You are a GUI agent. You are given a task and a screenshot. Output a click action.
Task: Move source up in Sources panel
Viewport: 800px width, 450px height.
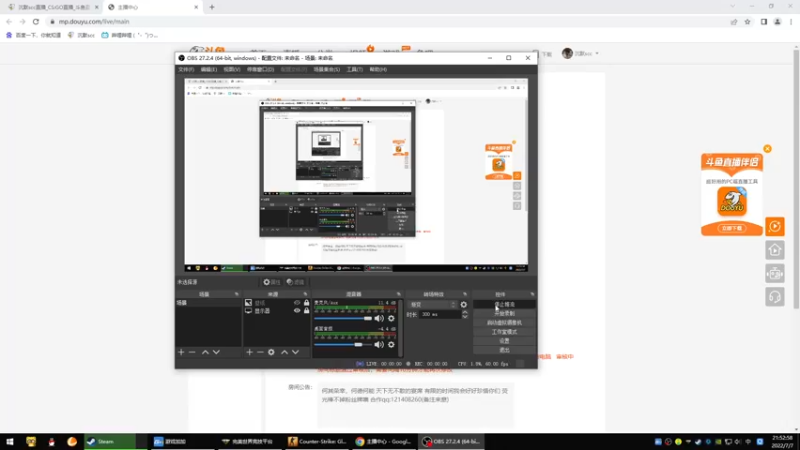[x=284, y=352]
